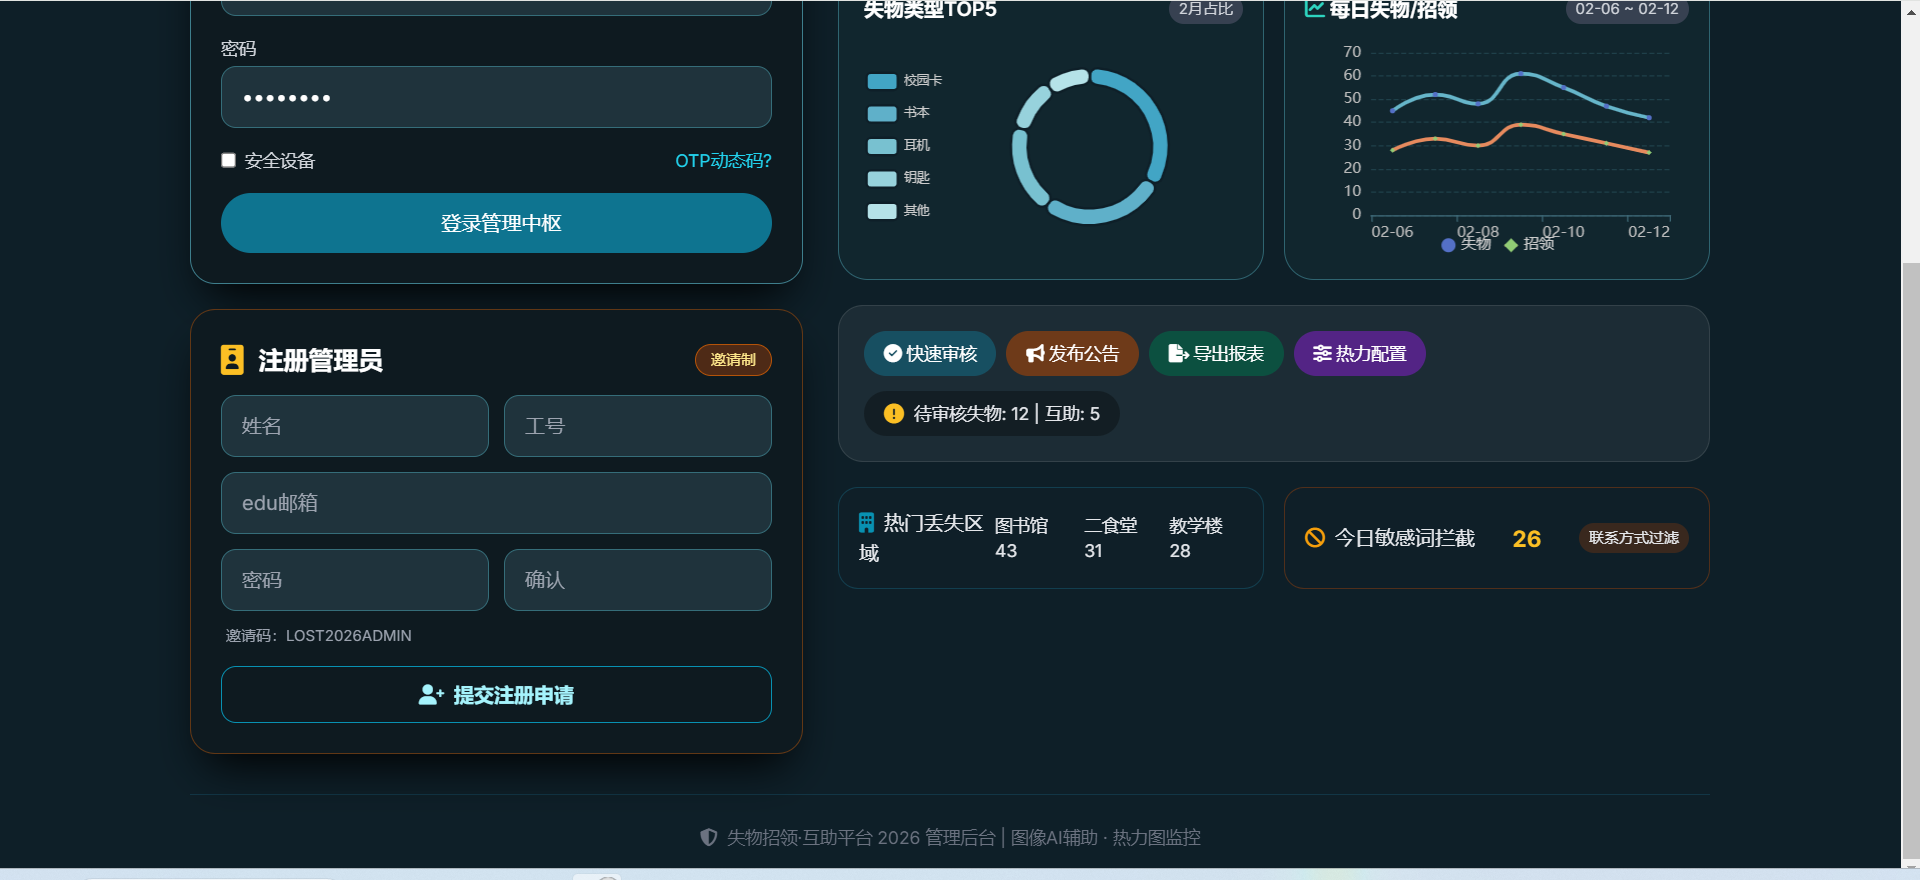Focus the 工号 input field
The height and width of the screenshot is (880, 1920).
click(x=638, y=426)
